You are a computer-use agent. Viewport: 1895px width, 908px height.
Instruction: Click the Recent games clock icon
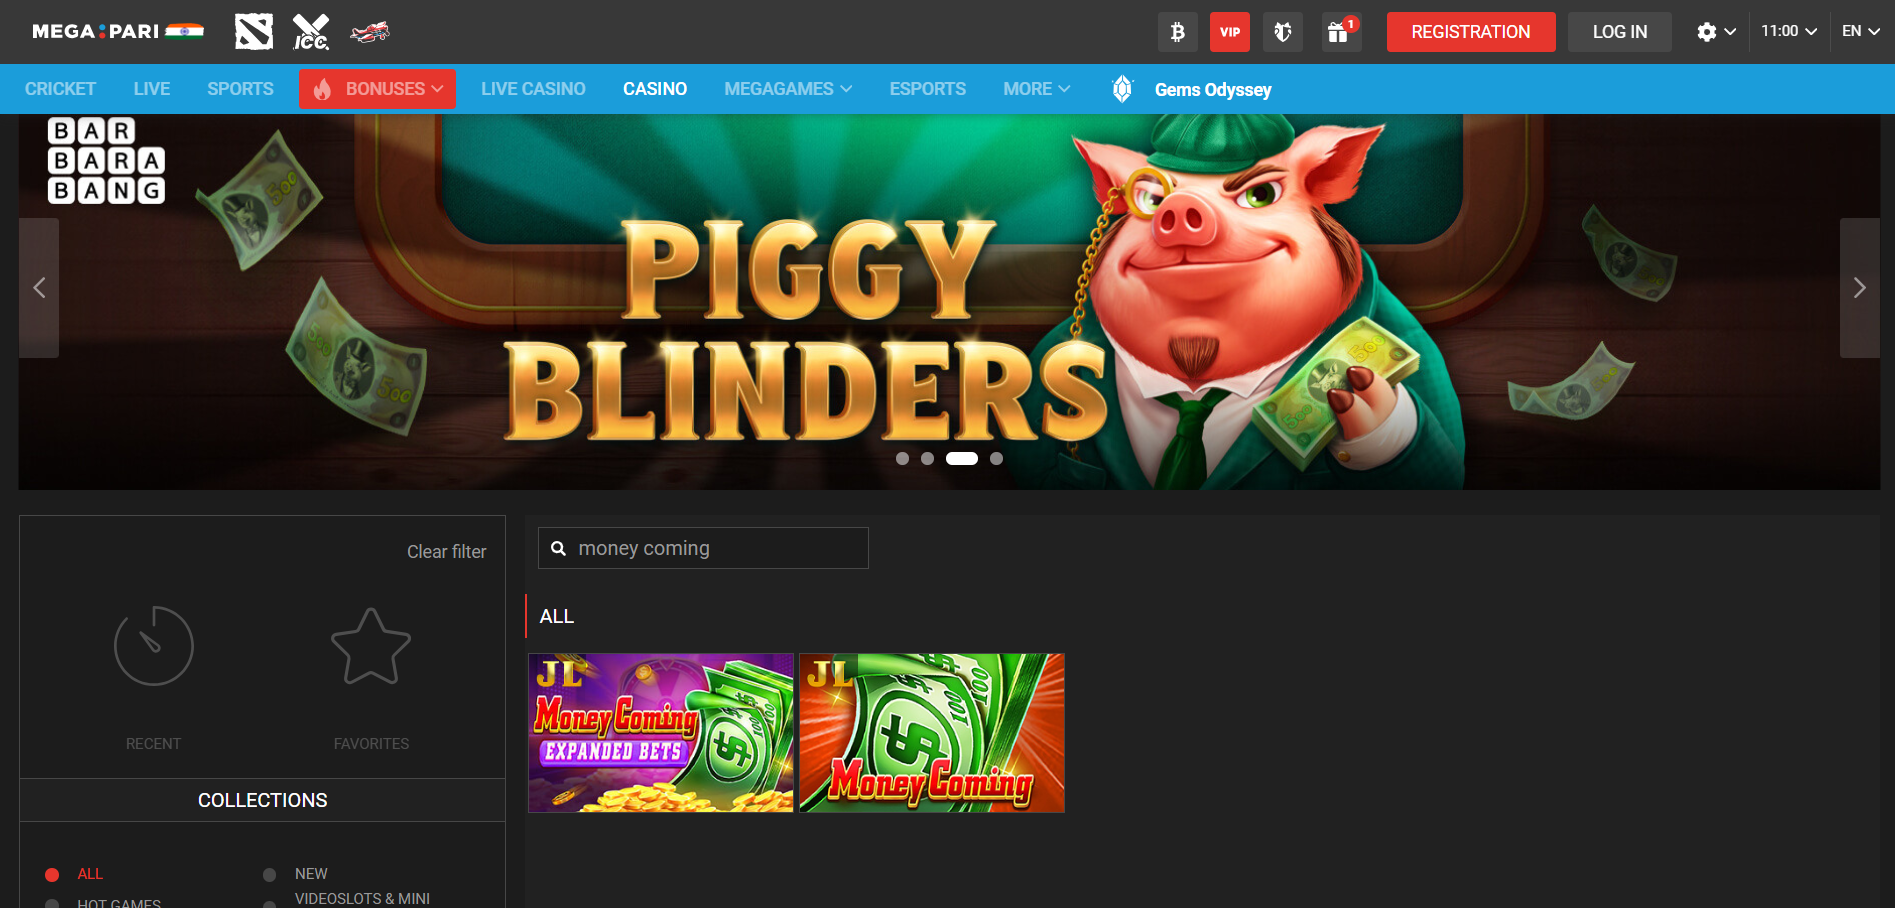coord(153,646)
